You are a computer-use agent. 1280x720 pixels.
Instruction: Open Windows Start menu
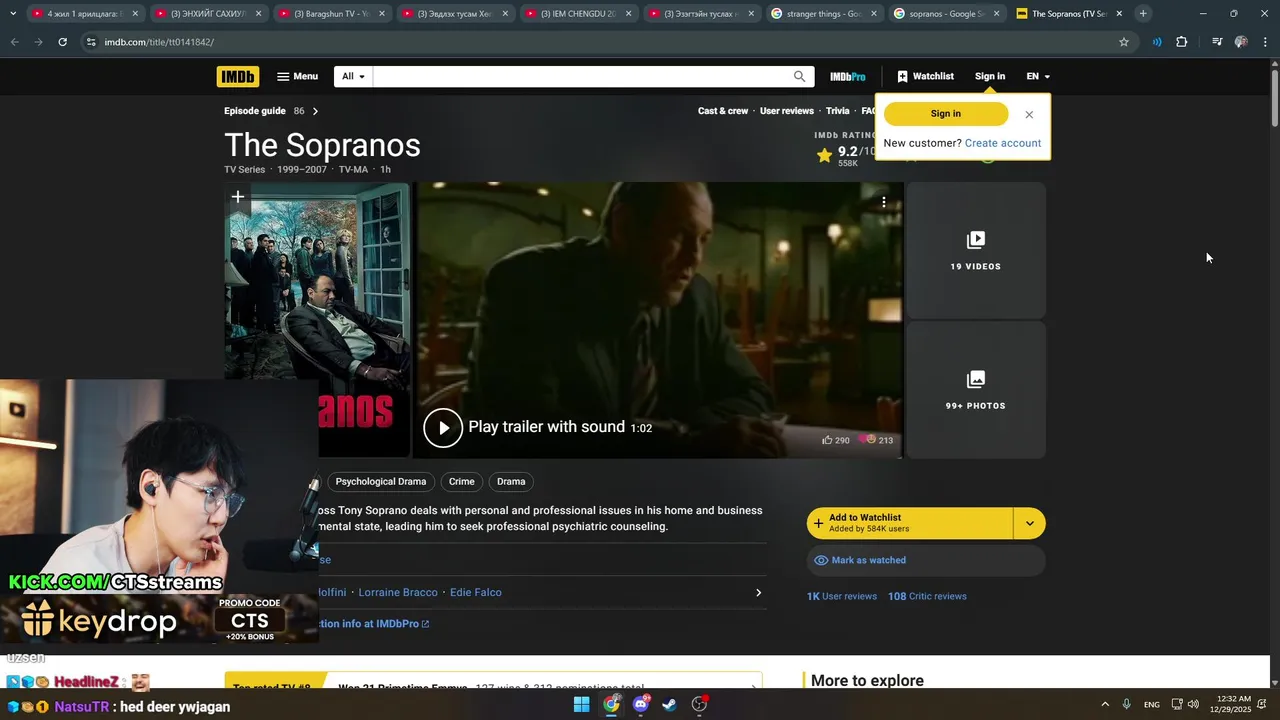pos(581,704)
